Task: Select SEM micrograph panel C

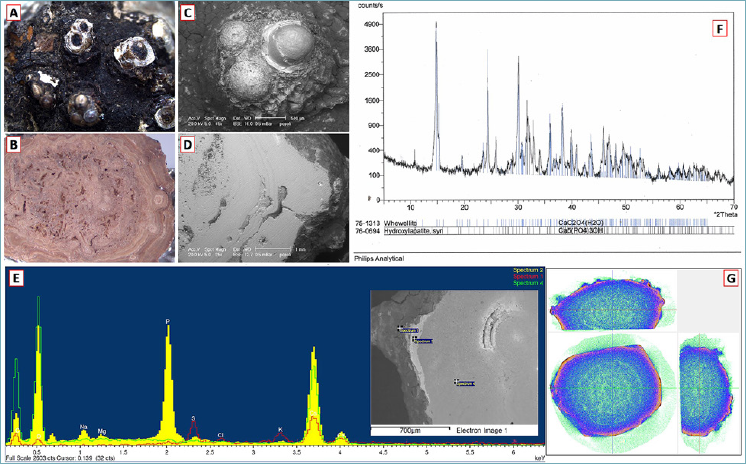Action: pos(264,66)
